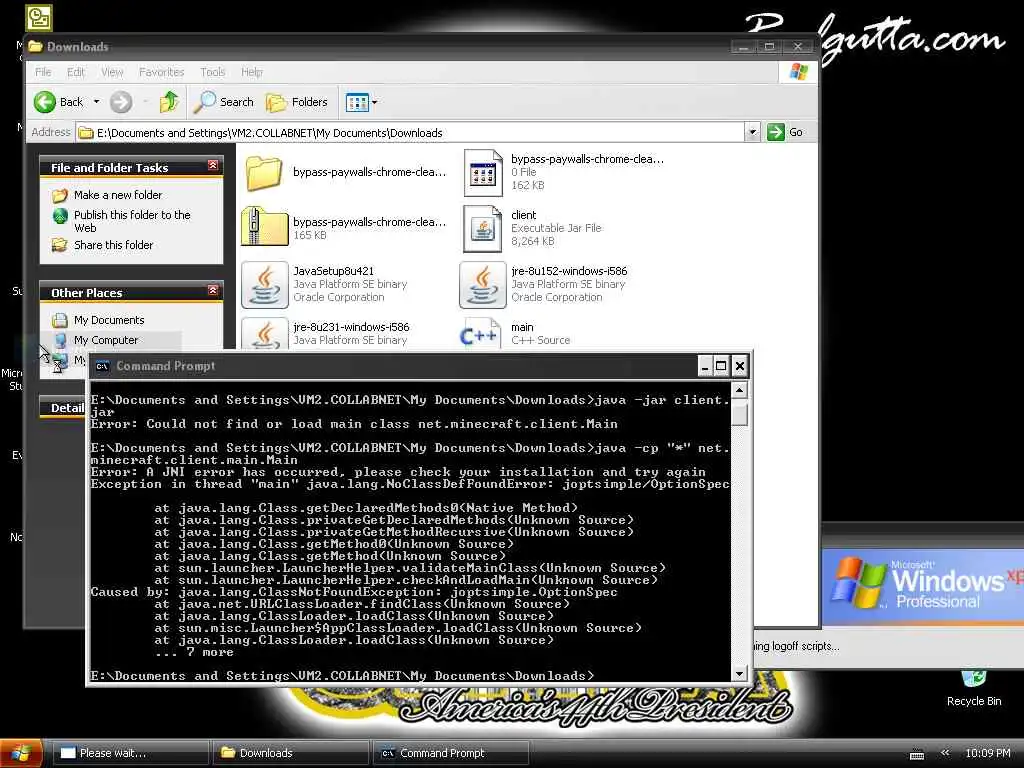Select the JavaSetup8u421 file name label
The height and width of the screenshot is (768, 1024).
[333, 271]
